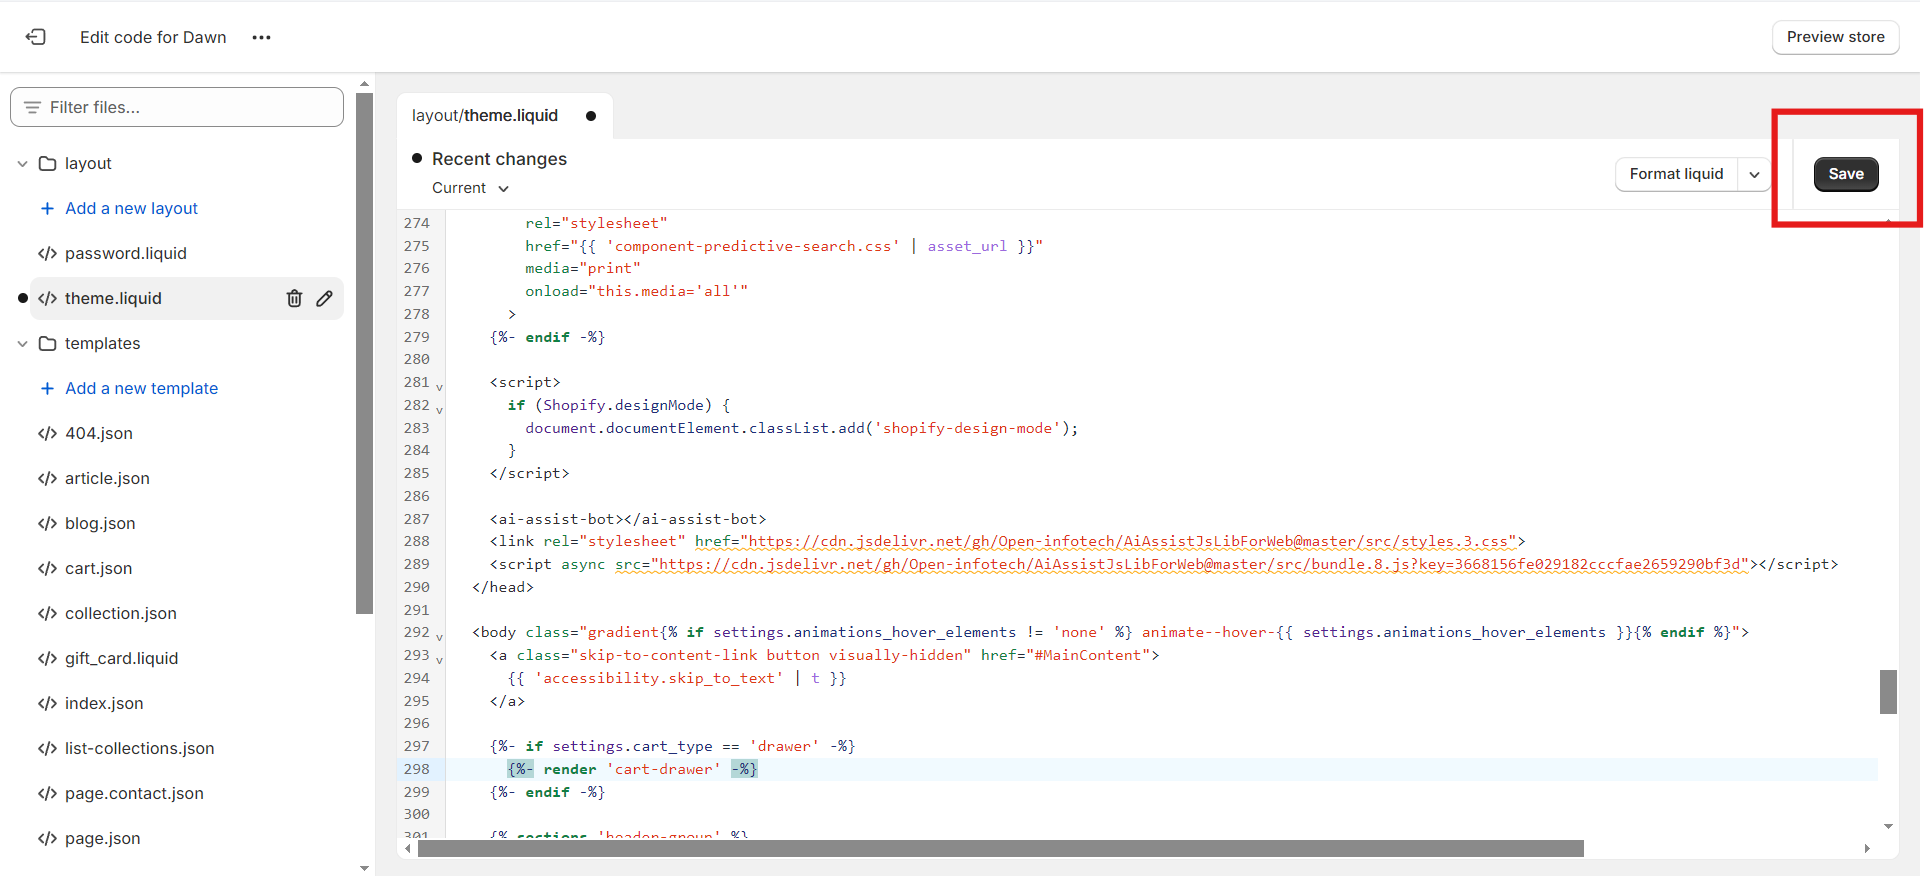Fold code at line 293 anchor tag

click(439, 659)
